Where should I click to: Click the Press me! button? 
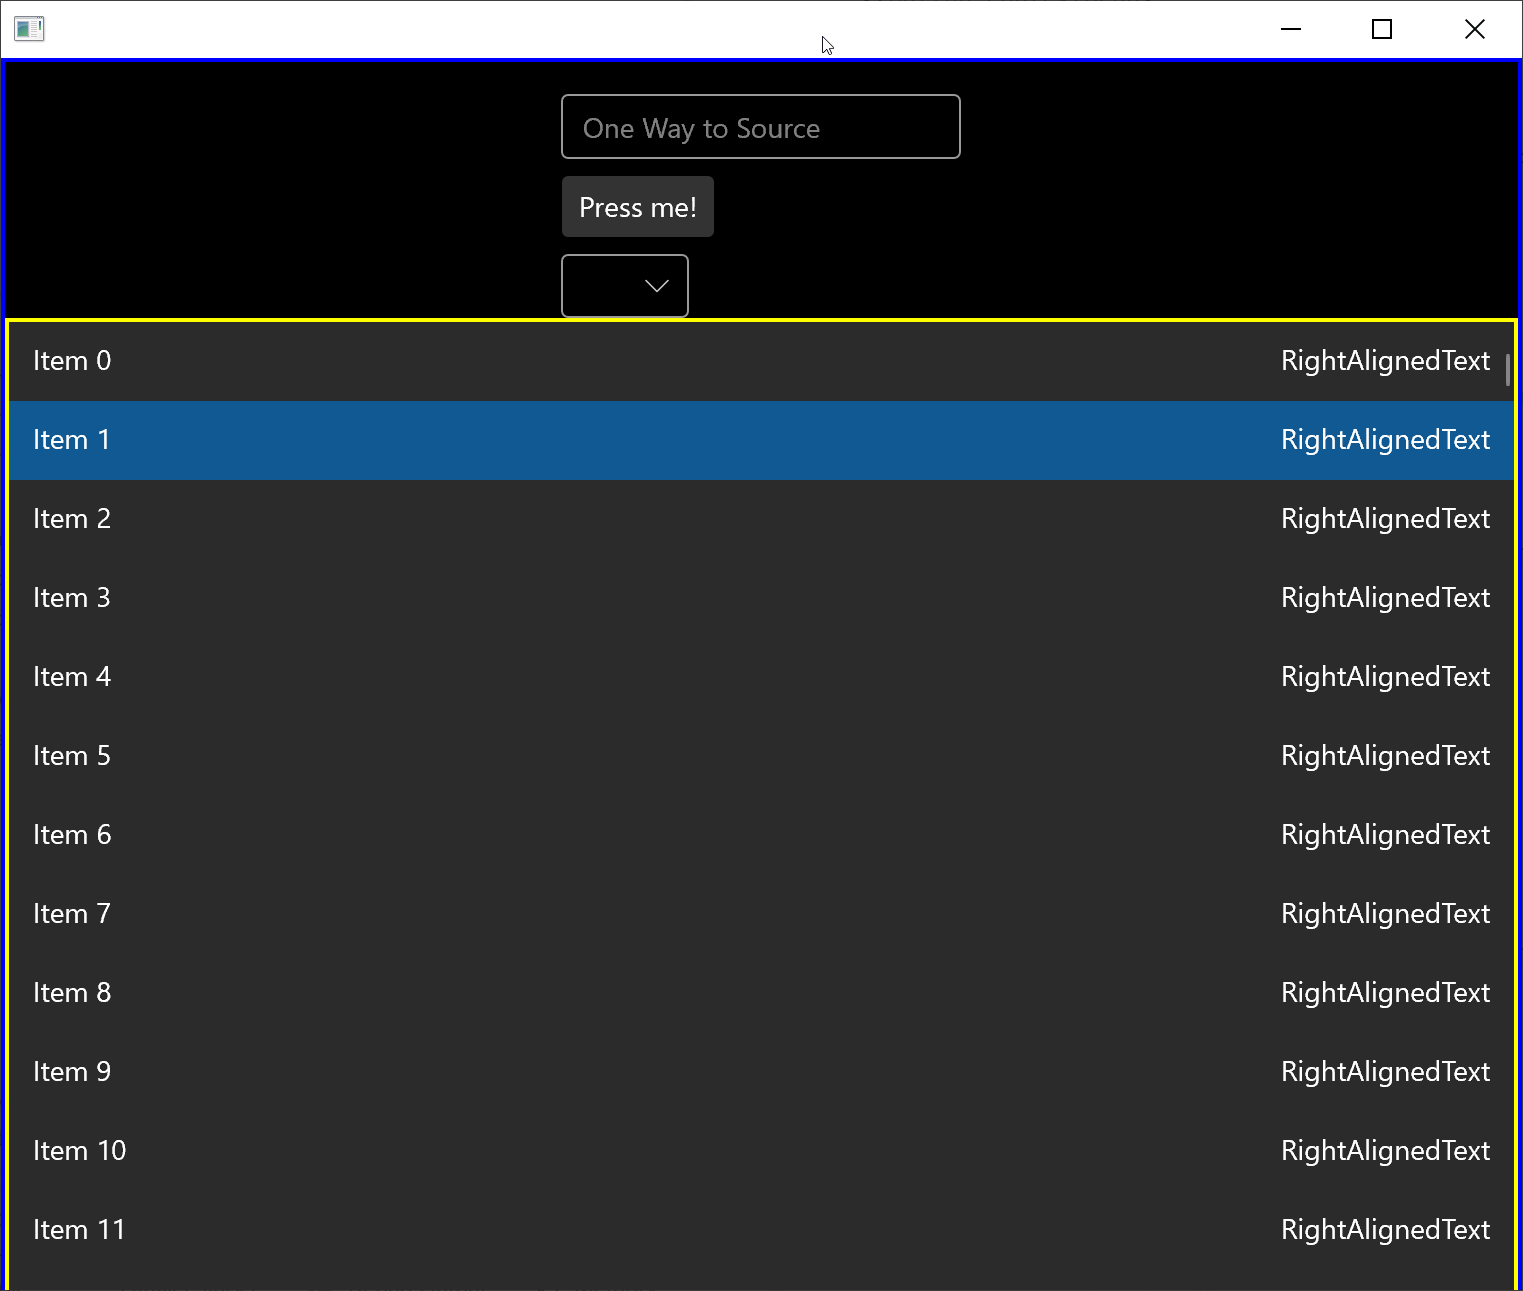pos(637,206)
